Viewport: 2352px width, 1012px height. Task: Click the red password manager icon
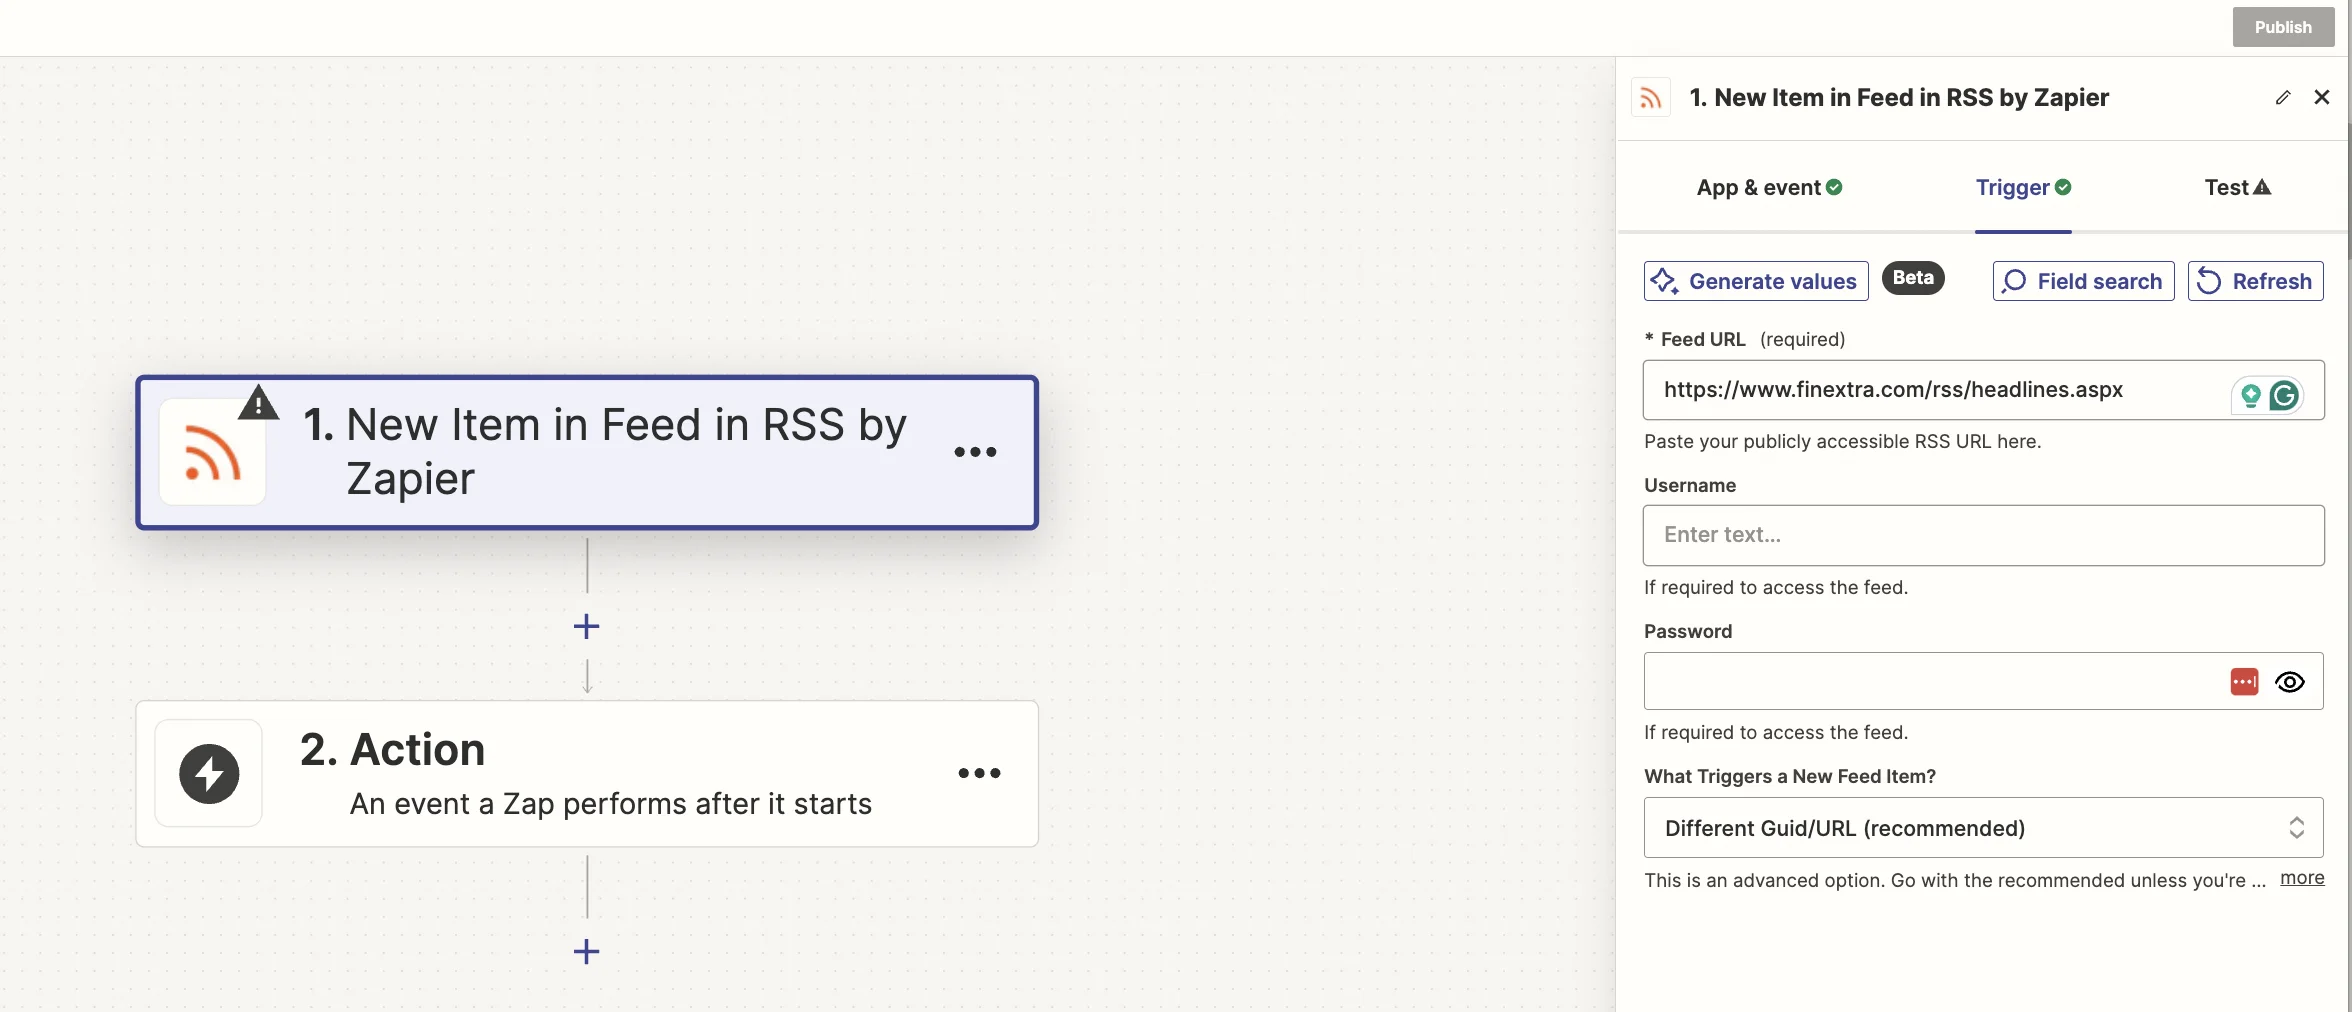[2244, 682]
